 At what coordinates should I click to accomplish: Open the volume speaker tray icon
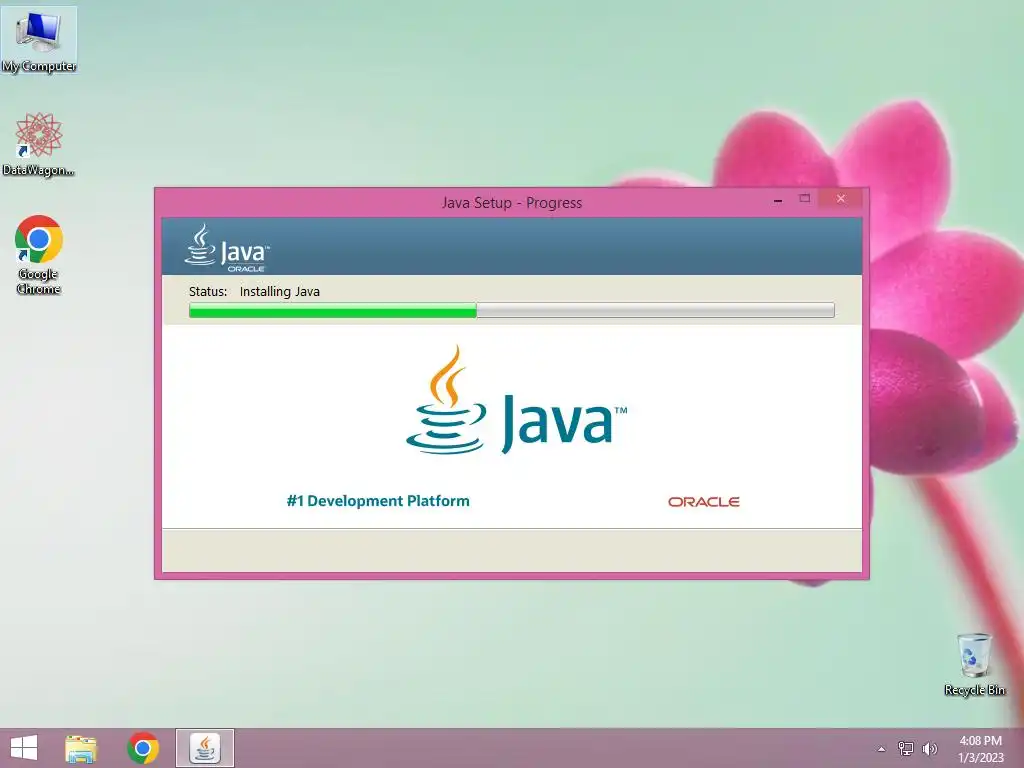(930, 748)
